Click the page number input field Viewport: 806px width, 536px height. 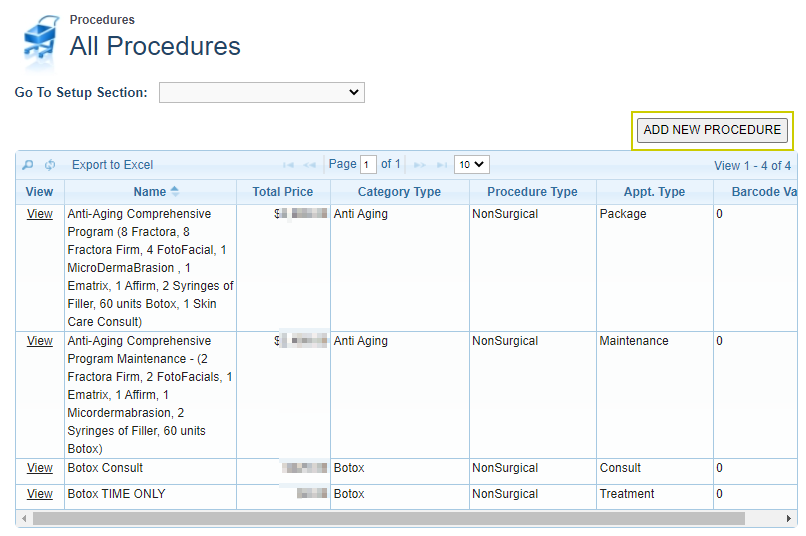(x=368, y=165)
